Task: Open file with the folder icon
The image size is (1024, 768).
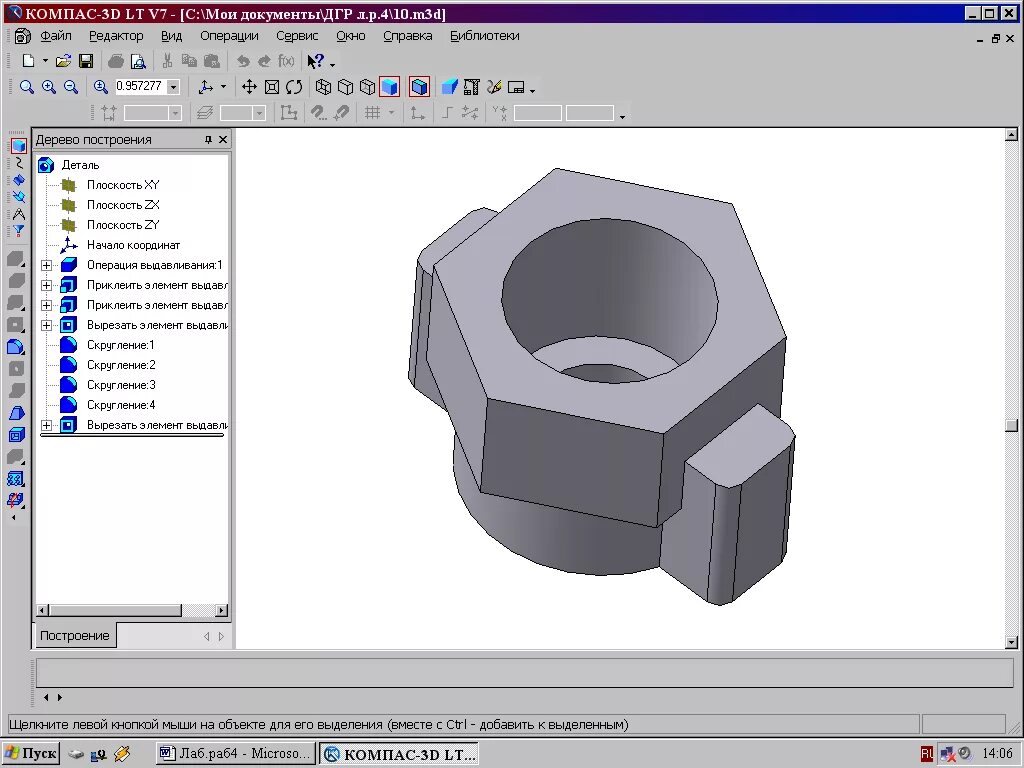Action: (63, 61)
